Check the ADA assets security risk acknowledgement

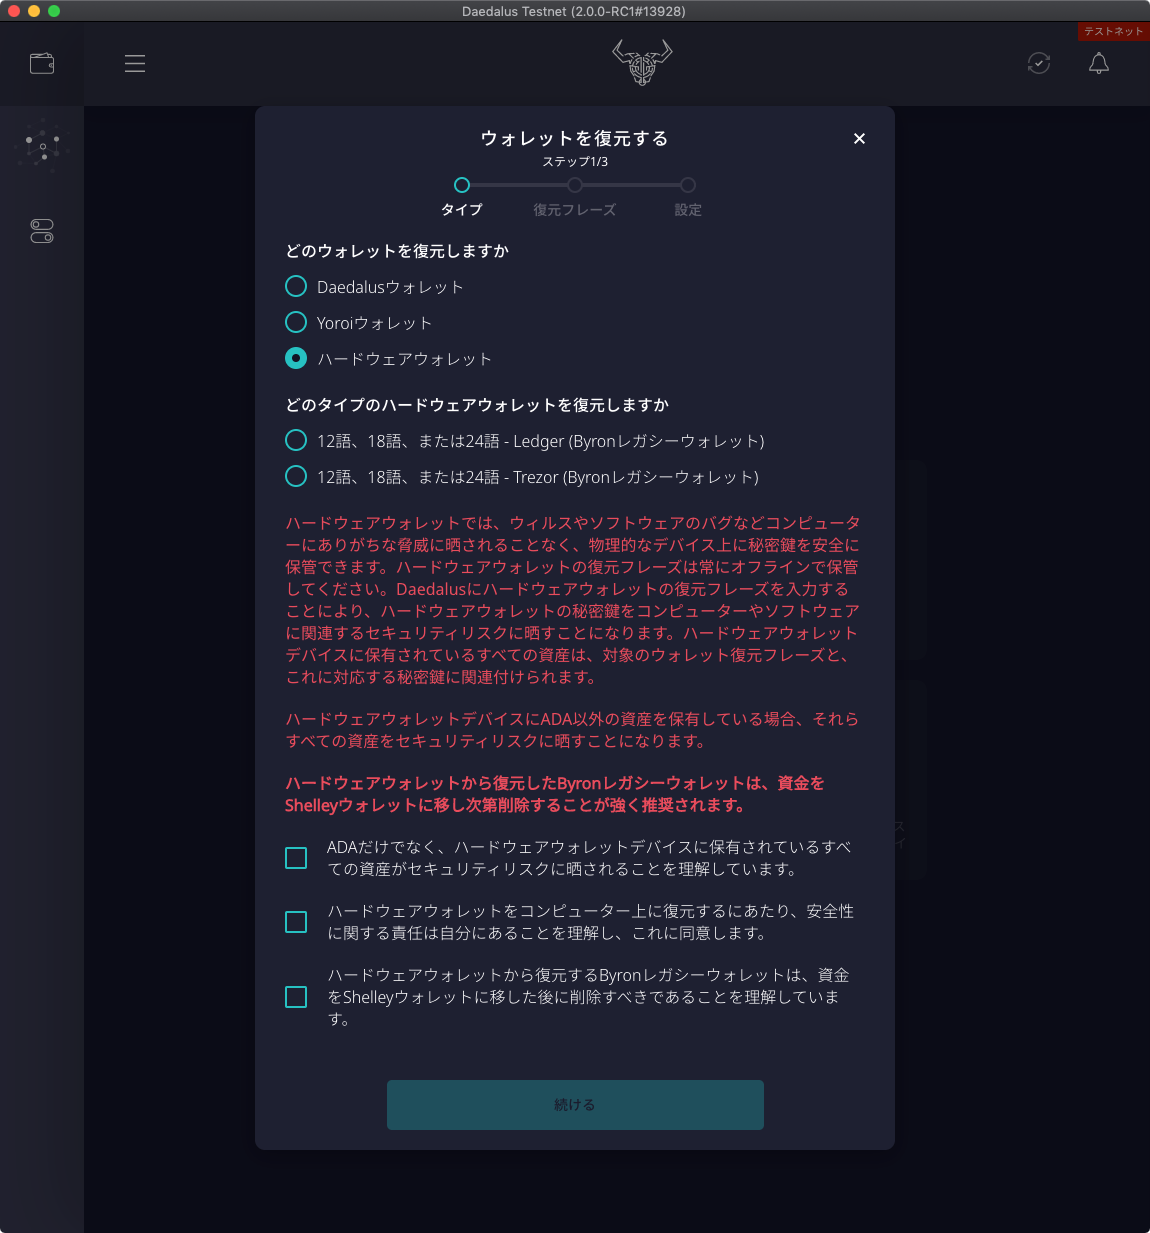click(x=296, y=858)
